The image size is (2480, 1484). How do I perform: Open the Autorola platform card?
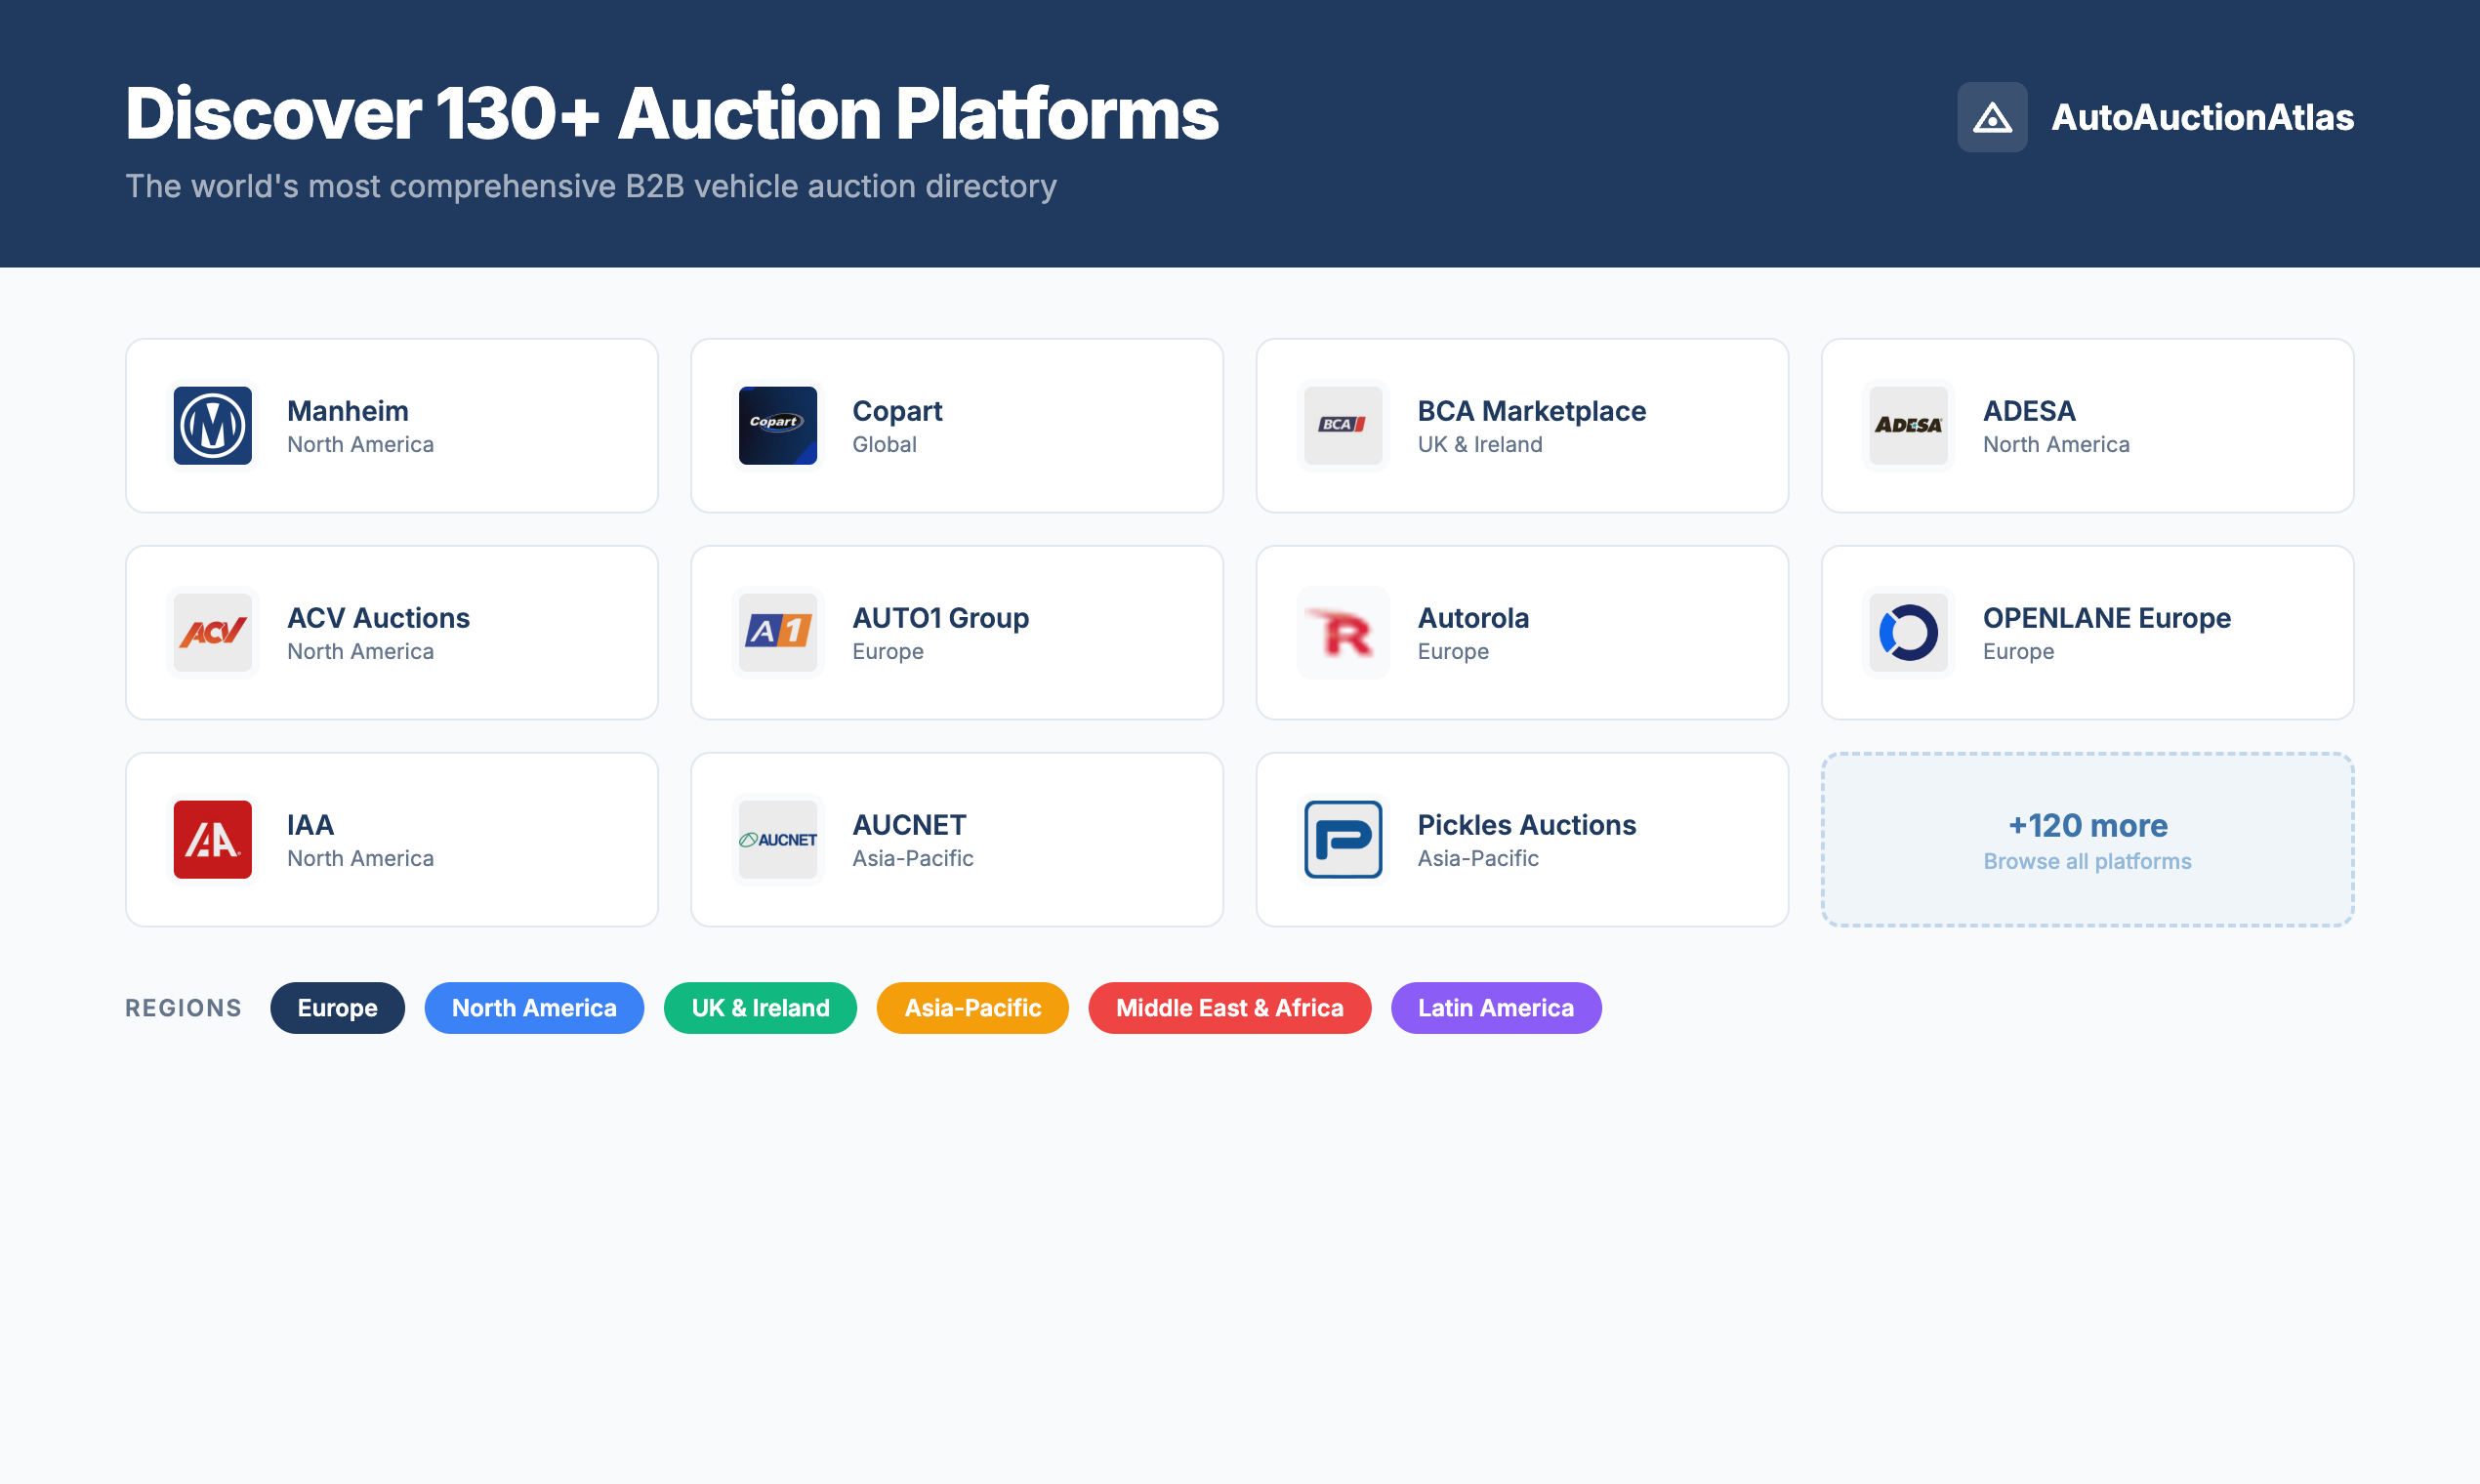tap(1521, 632)
